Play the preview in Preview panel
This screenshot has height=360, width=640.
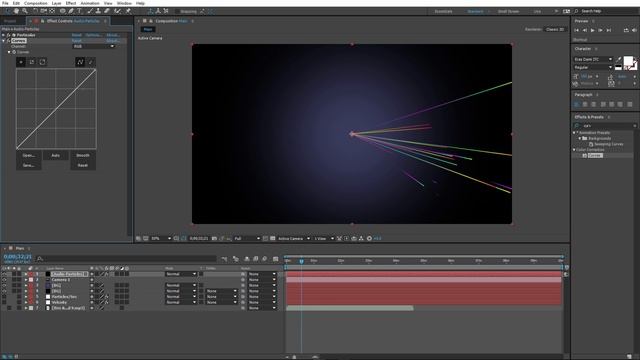(593, 30)
